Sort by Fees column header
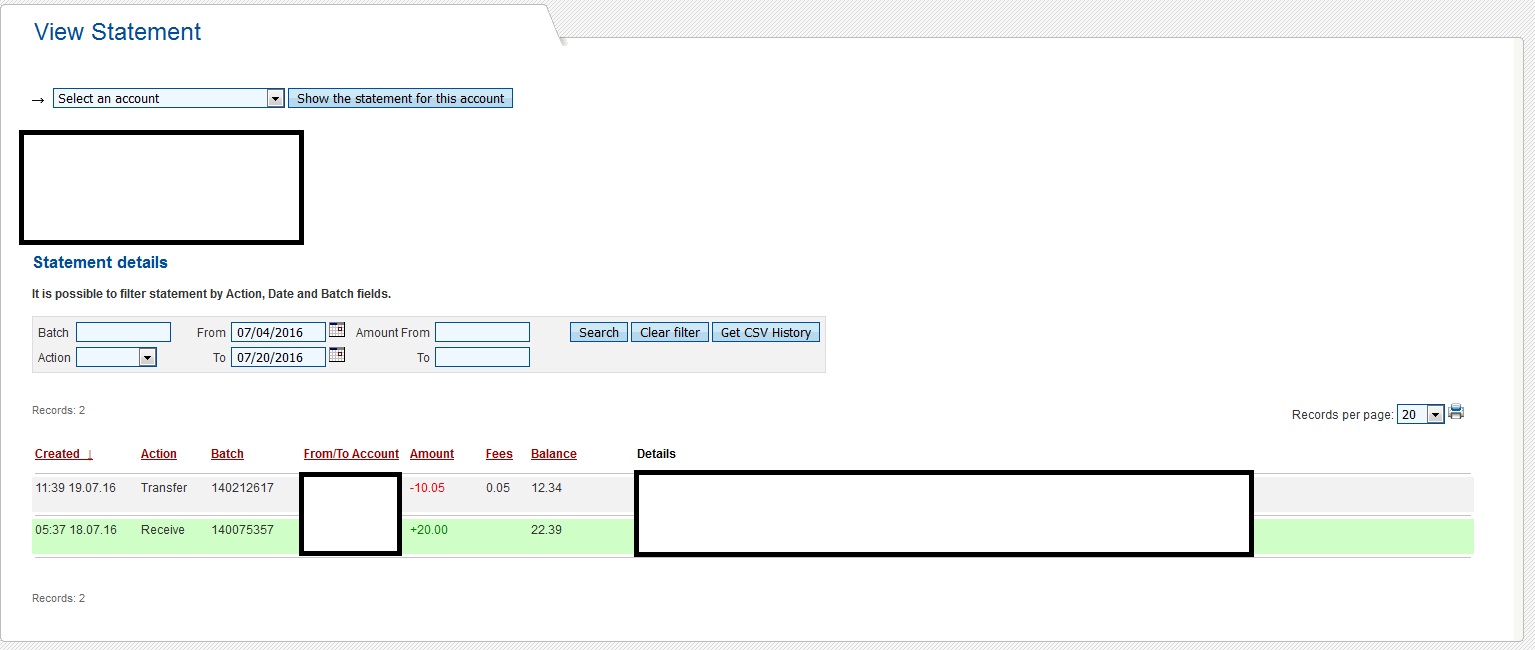1535x650 pixels. coord(499,454)
